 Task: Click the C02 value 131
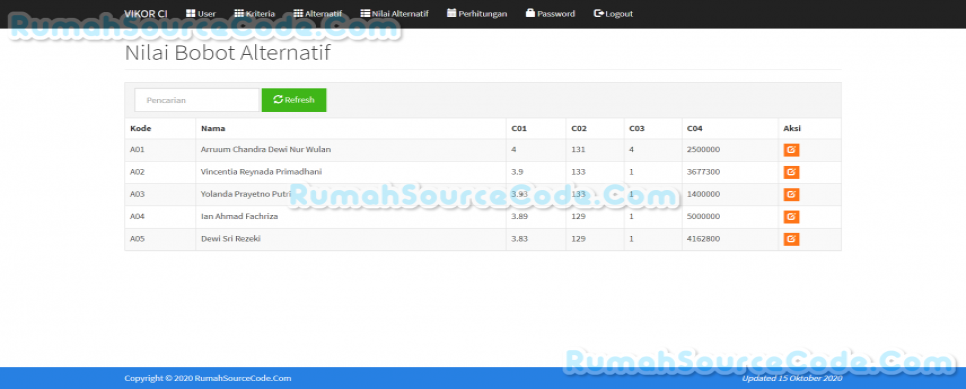coord(578,150)
